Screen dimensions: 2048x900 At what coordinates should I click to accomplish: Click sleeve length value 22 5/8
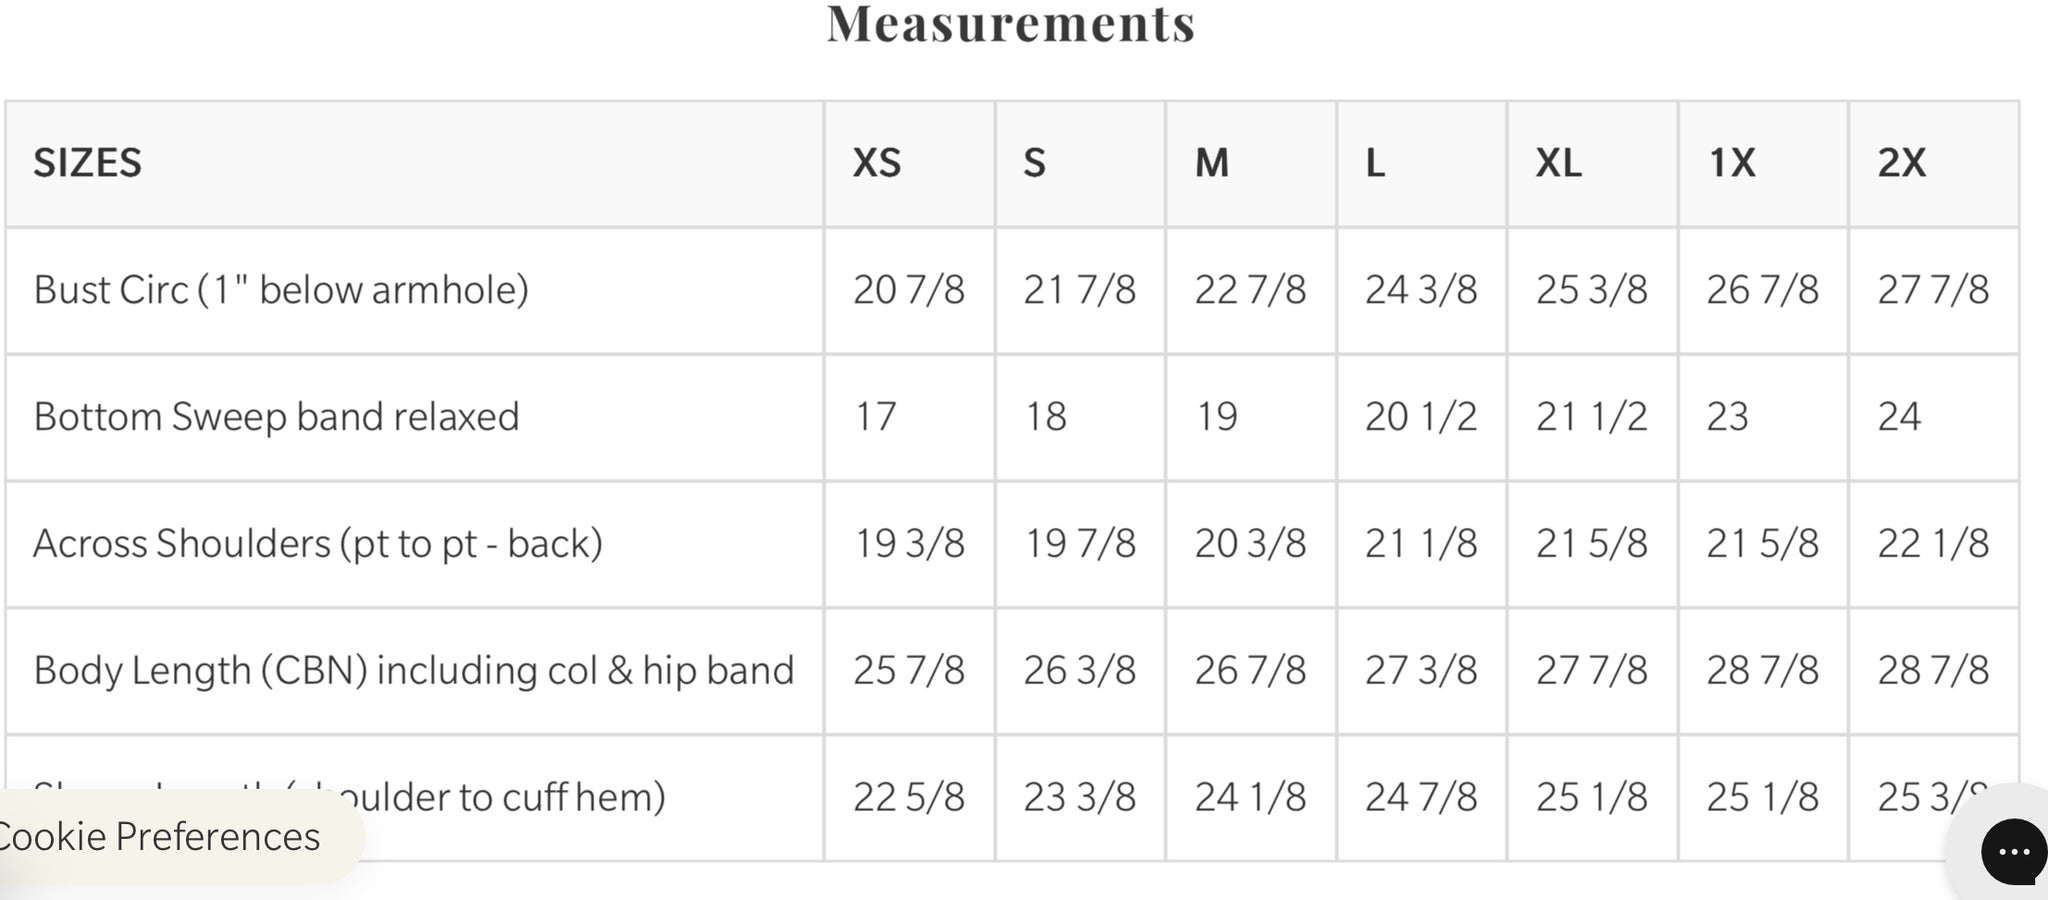pos(909,797)
